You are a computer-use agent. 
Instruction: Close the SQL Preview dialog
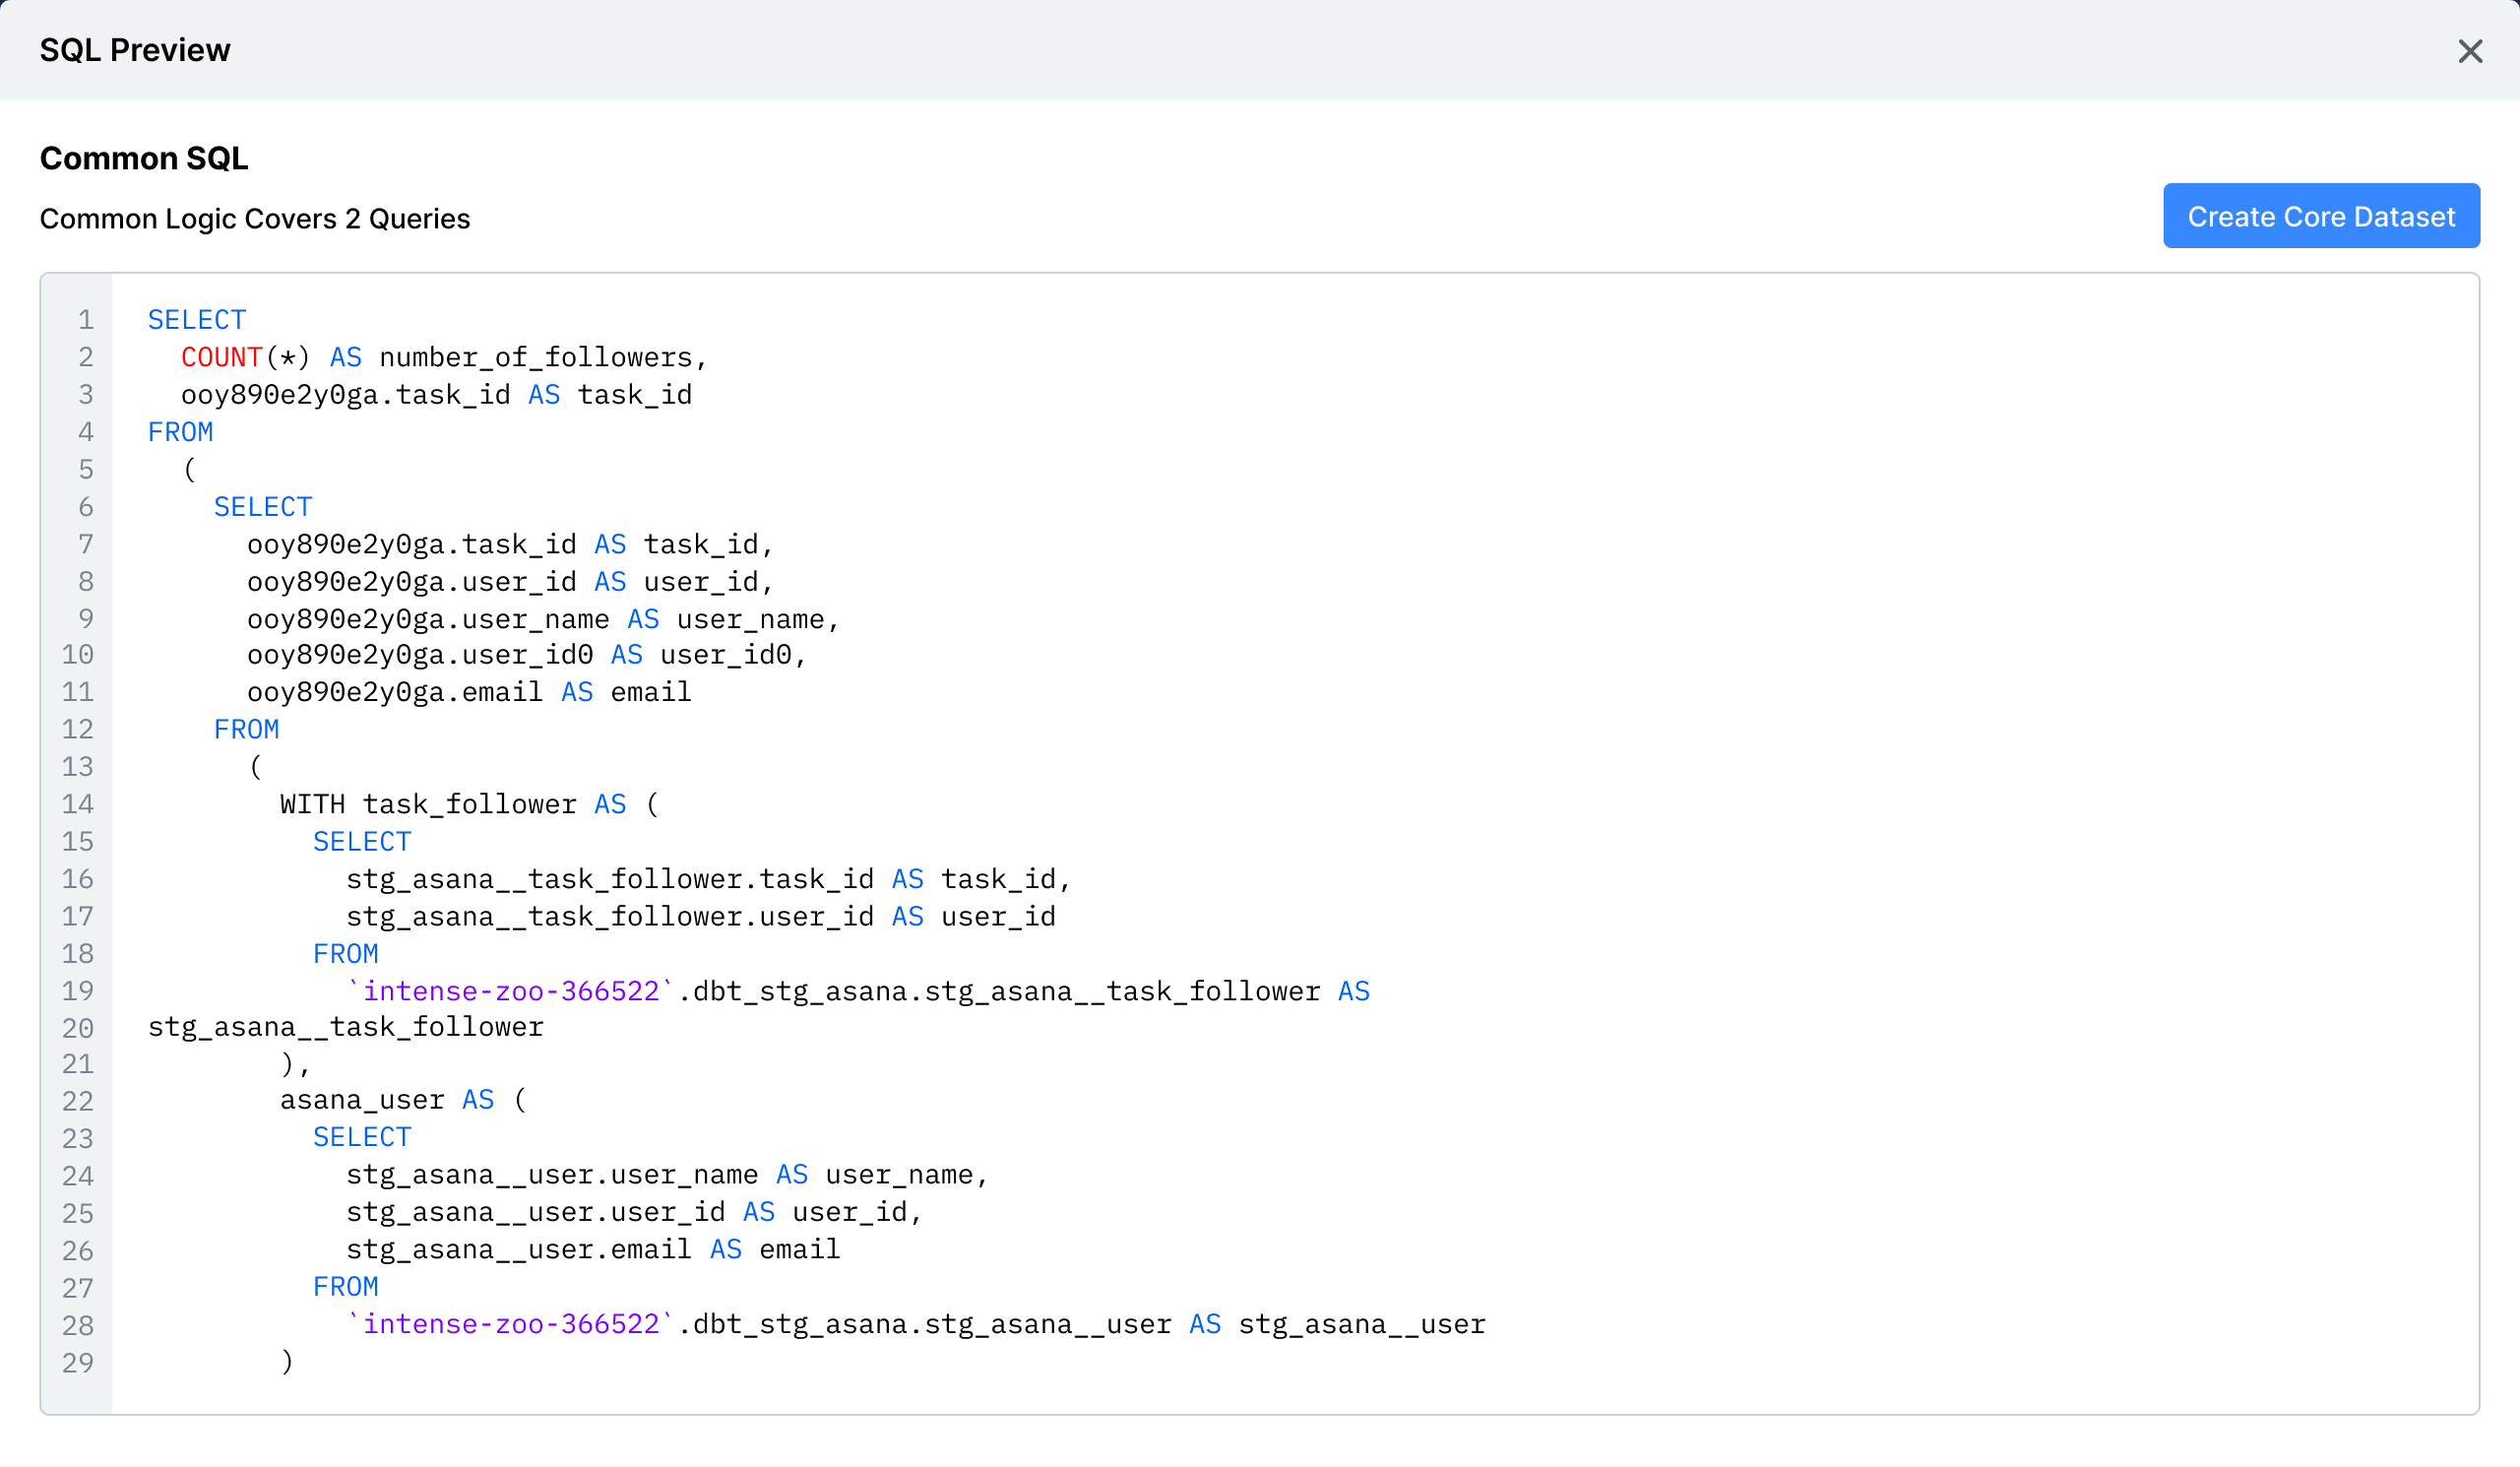coord(2469,51)
